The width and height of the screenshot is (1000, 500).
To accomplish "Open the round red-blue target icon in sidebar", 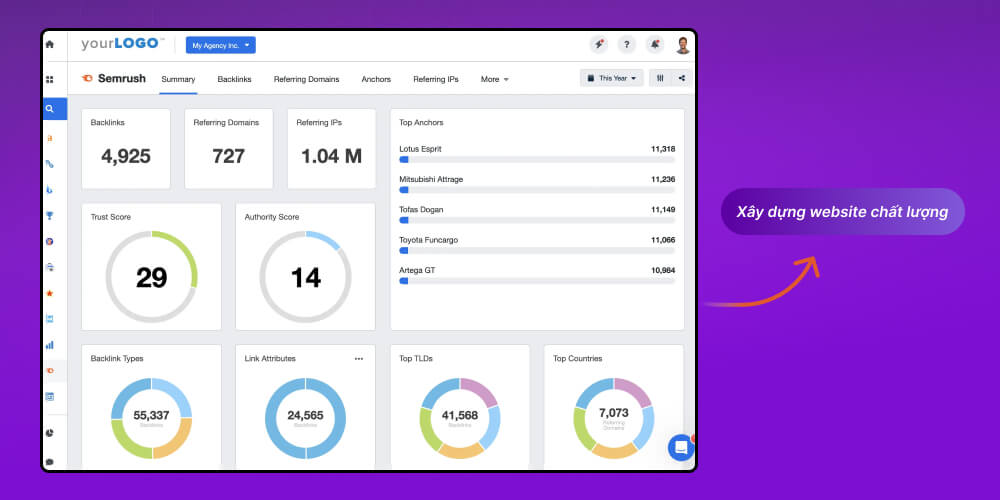I will (50, 242).
